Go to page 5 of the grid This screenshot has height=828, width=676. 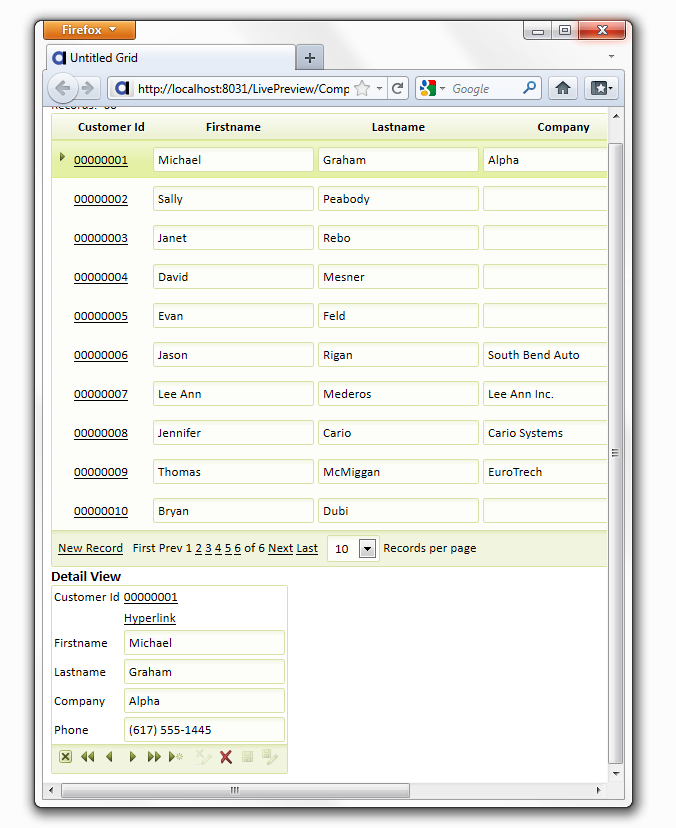click(x=228, y=548)
